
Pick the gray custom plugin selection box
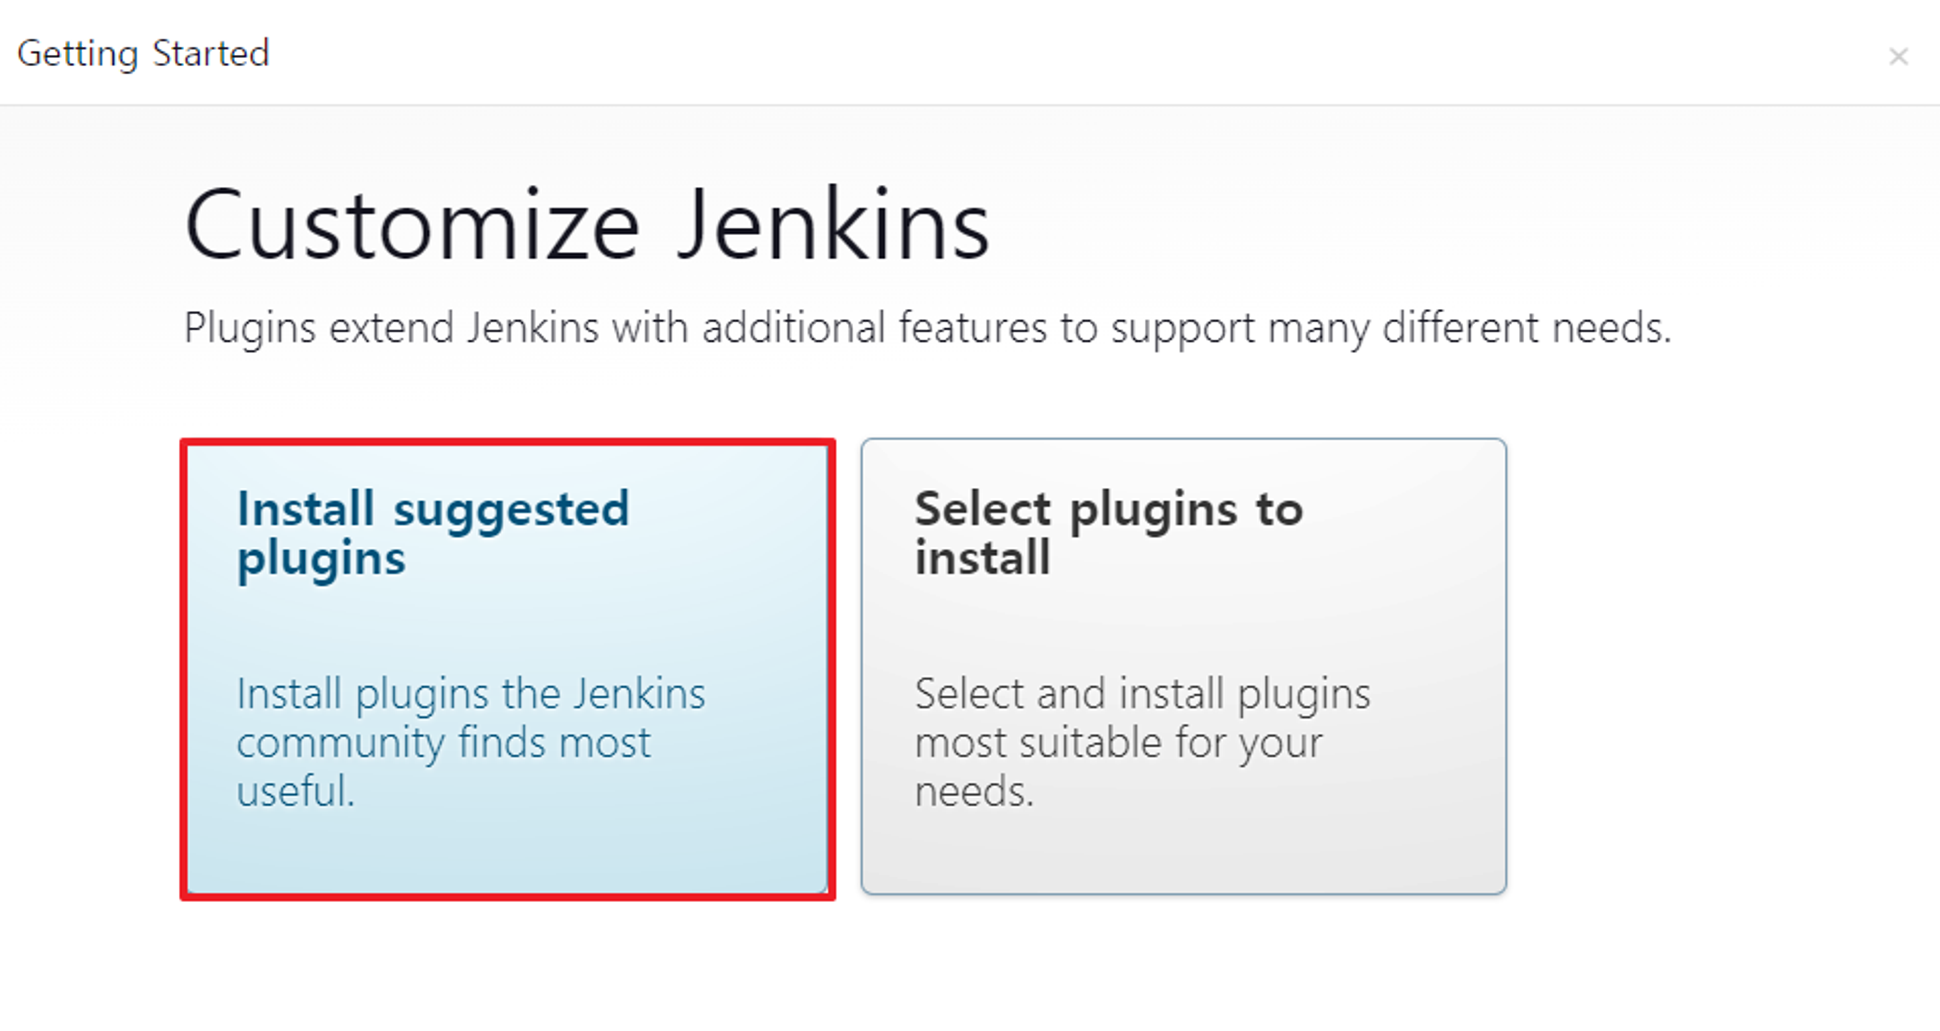pyautogui.click(x=1184, y=666)
